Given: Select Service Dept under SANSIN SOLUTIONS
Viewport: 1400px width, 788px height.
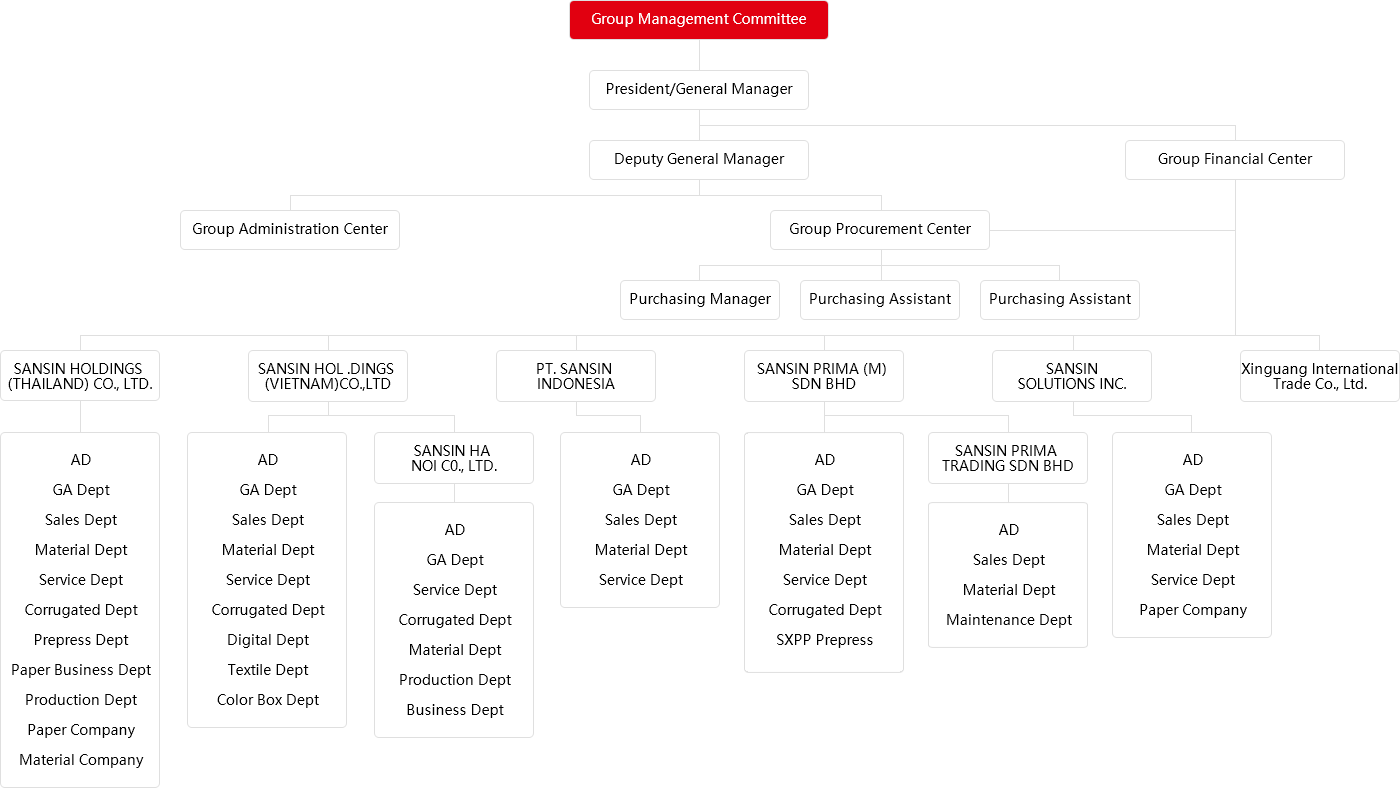Looking at the screenshot, I should click(1193, 580).
